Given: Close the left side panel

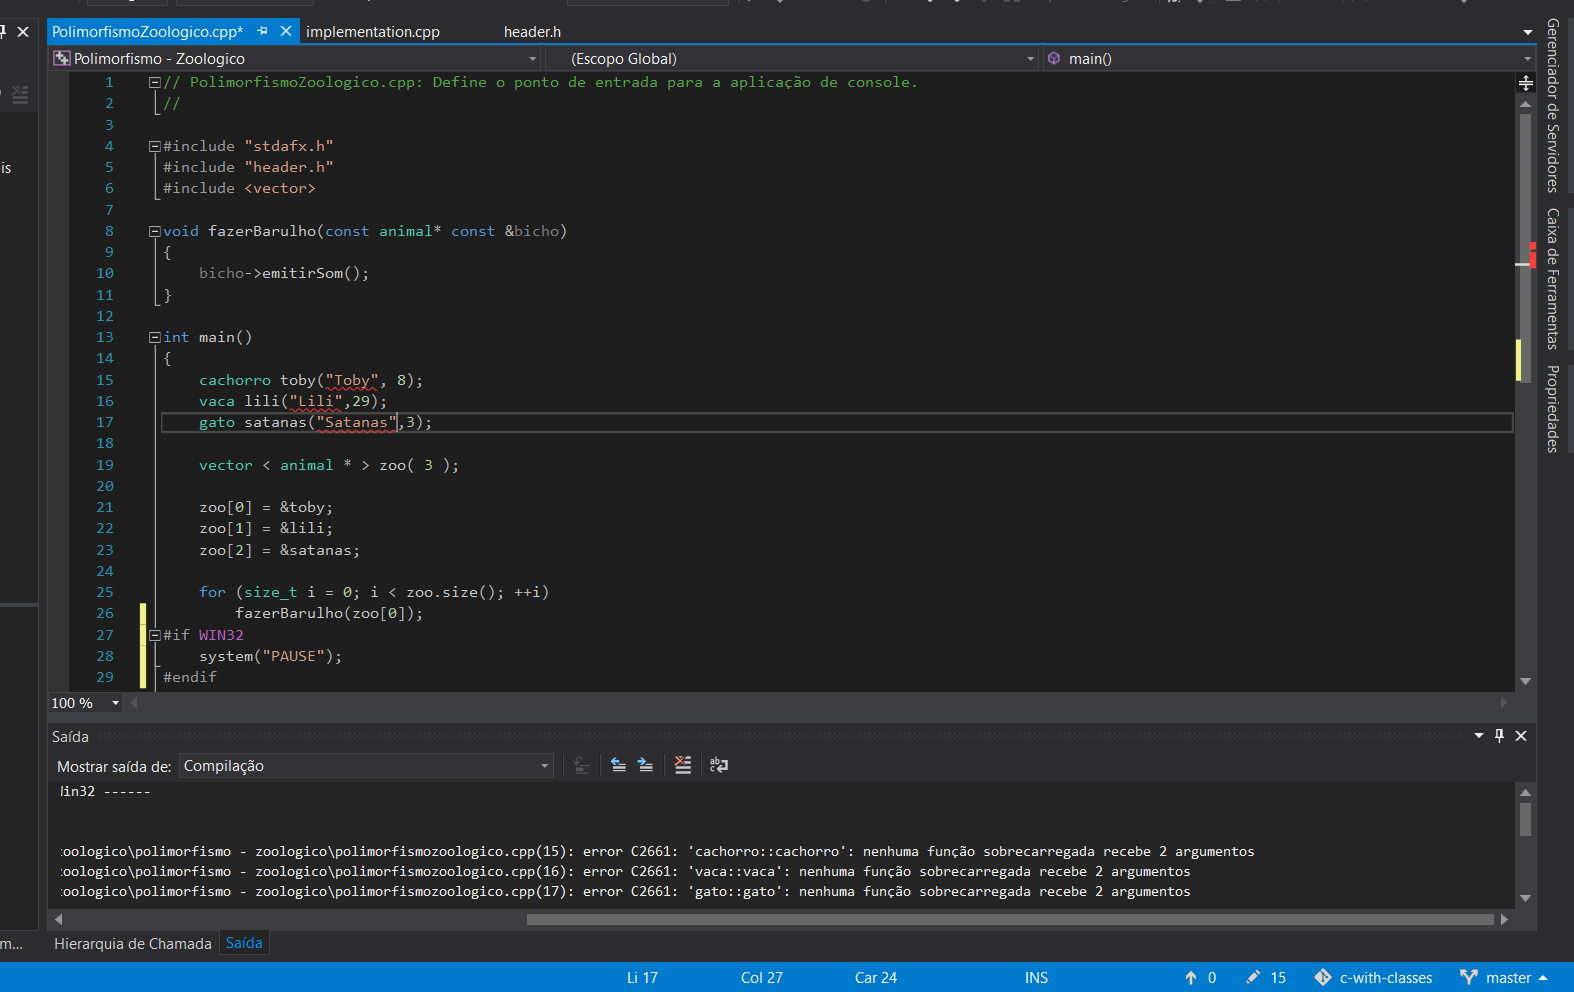Looking at the screenshot, I should click(23, 32).
